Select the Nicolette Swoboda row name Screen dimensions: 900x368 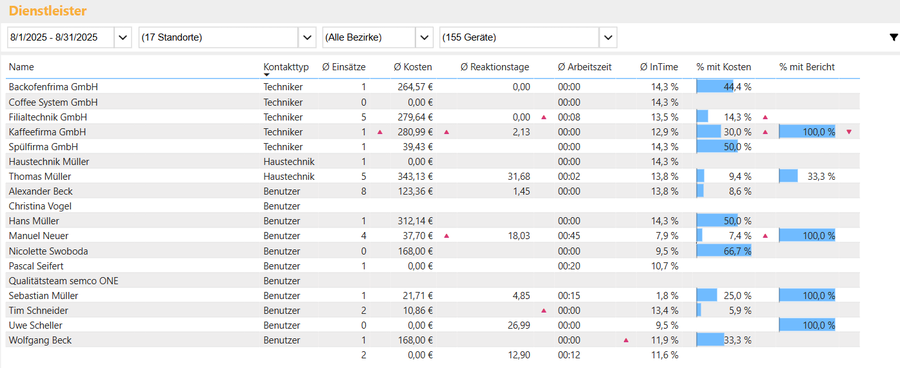tap(48, 251)
